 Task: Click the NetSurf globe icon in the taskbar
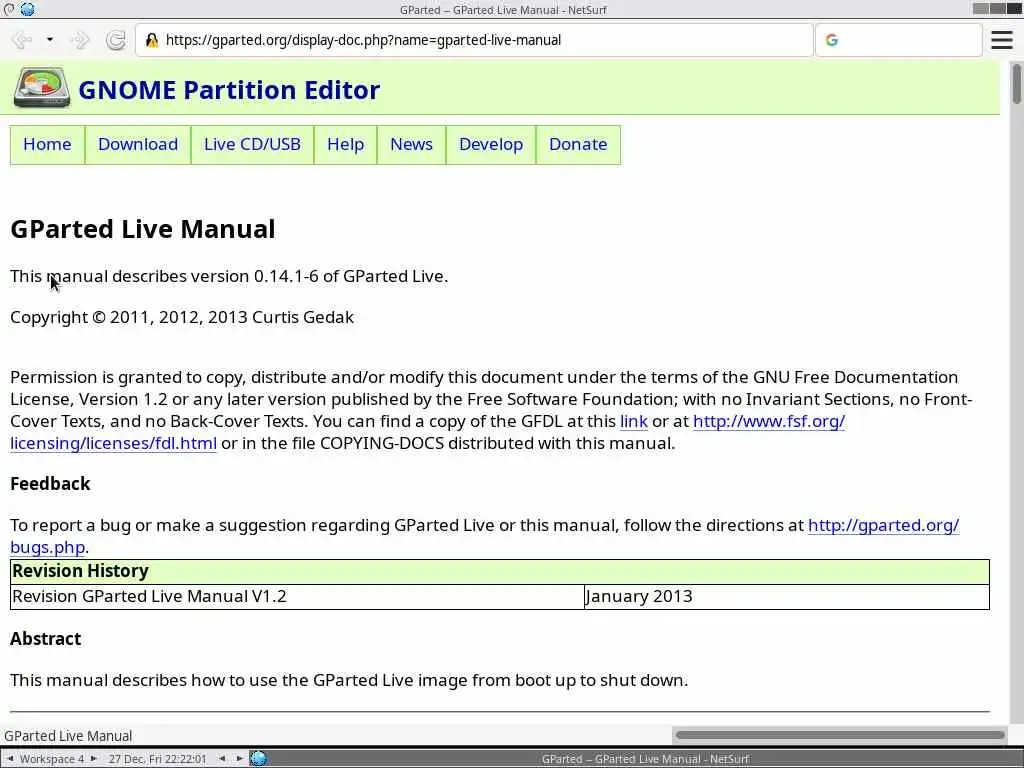[259, 758]
